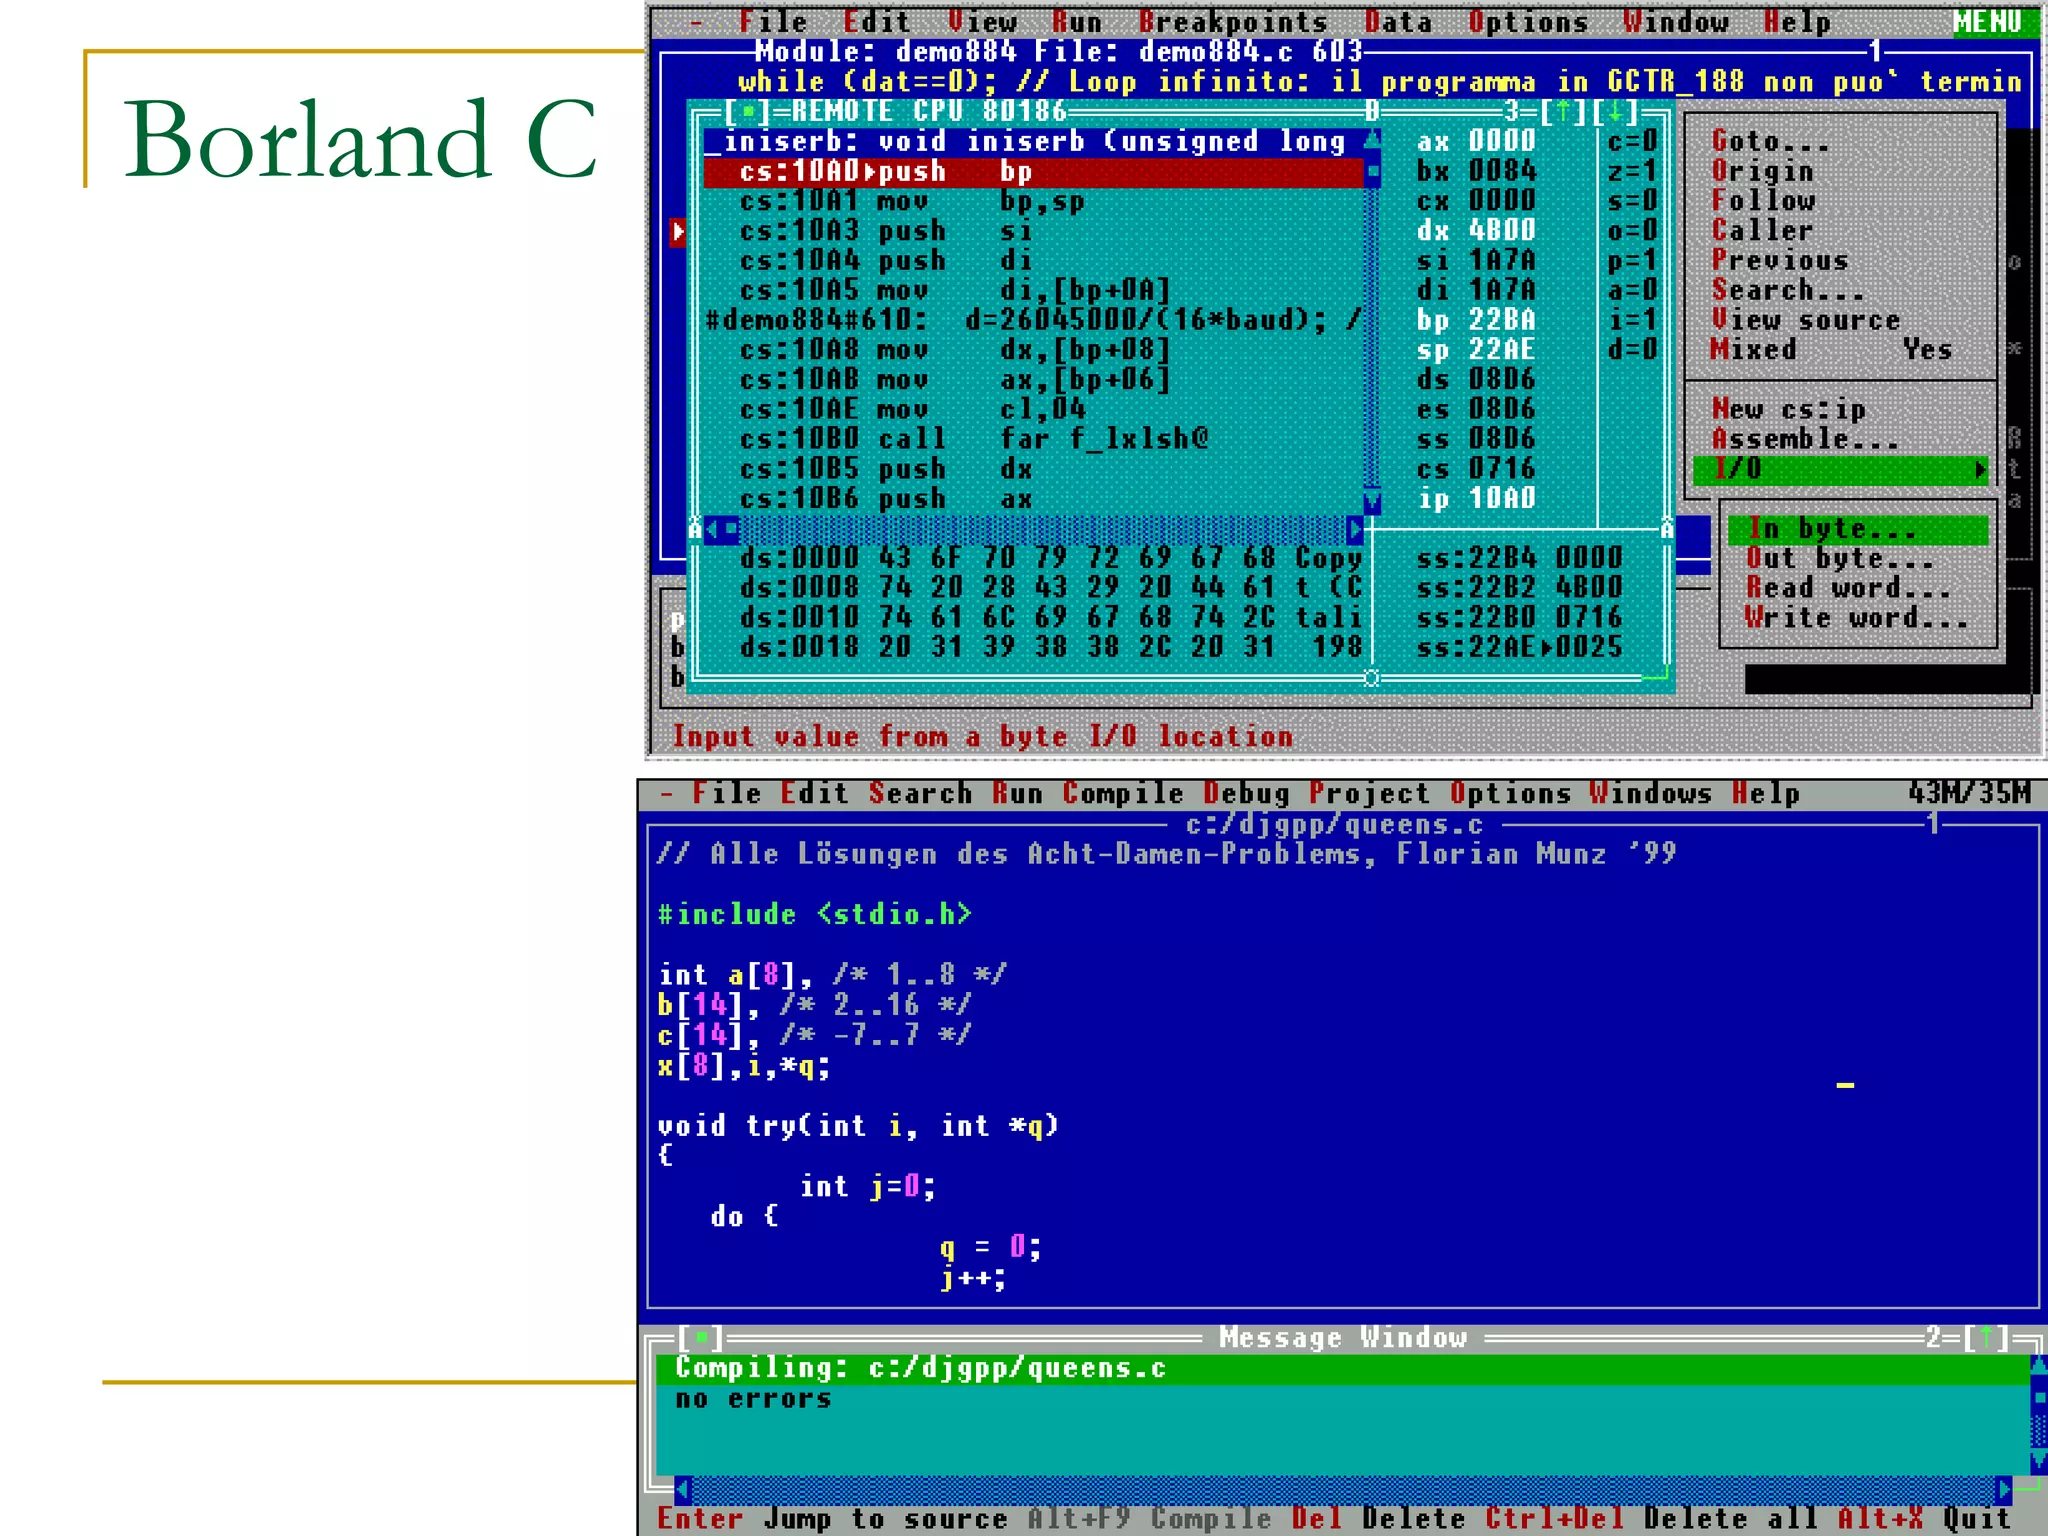Screen dimensions: 2048x1536
Task: Toggle the overflow flag o=0
Action: point(1632,230)
